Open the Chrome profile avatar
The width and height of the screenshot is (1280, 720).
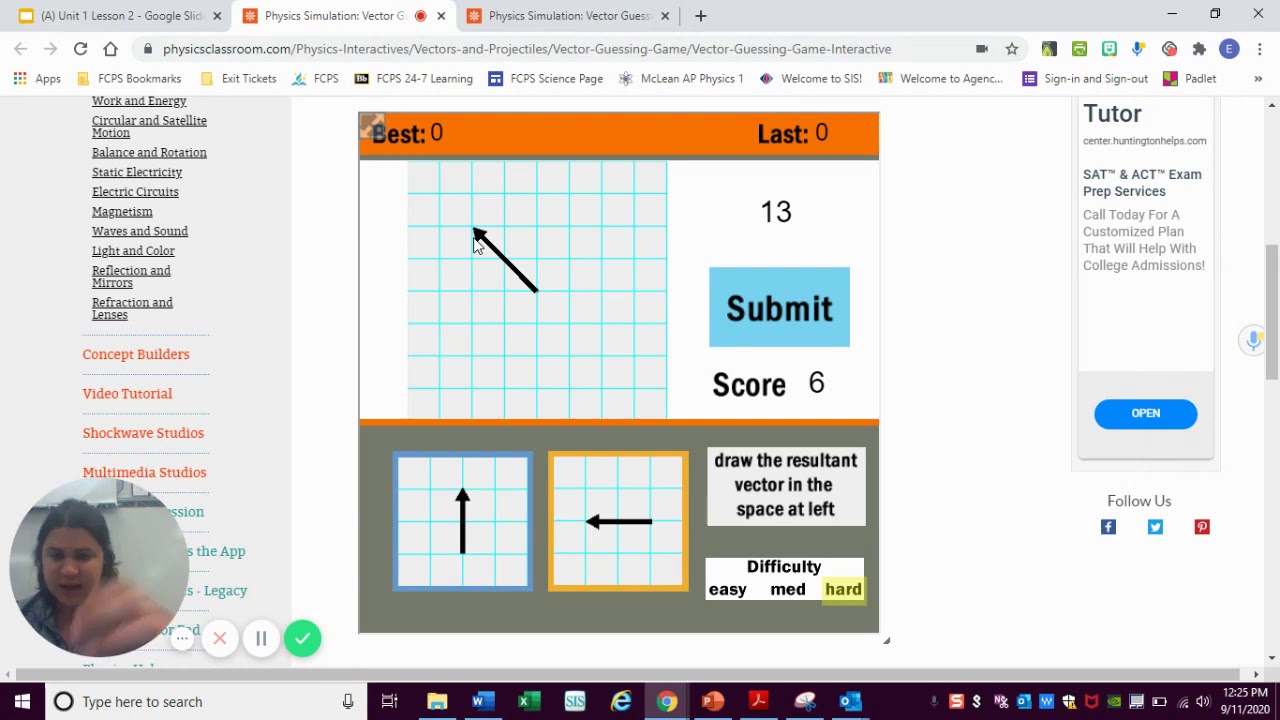[x=1229, y=49]
